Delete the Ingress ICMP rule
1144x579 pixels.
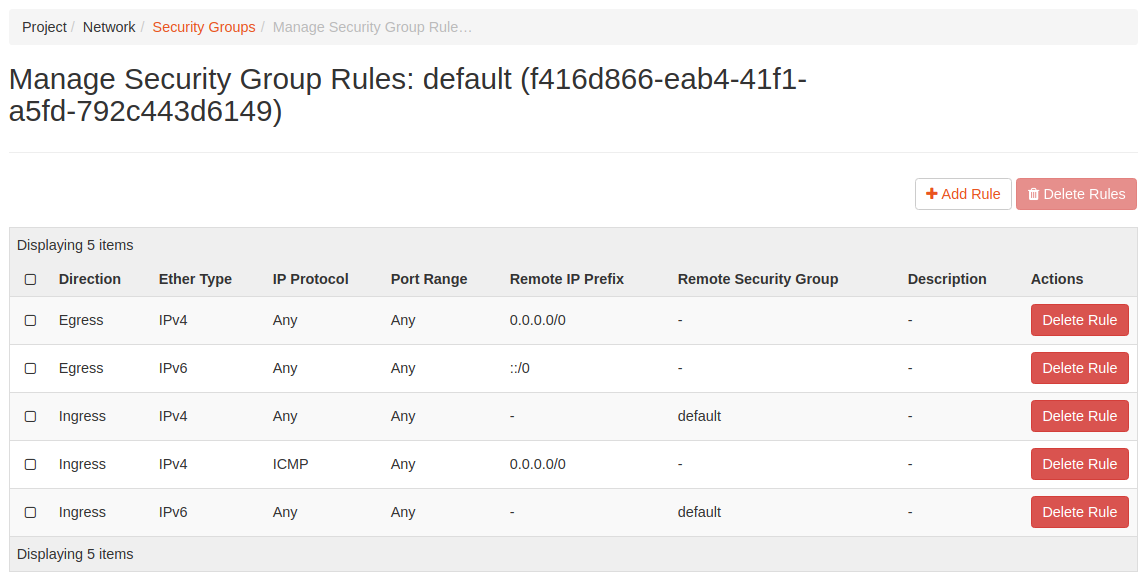point(1079,464)
